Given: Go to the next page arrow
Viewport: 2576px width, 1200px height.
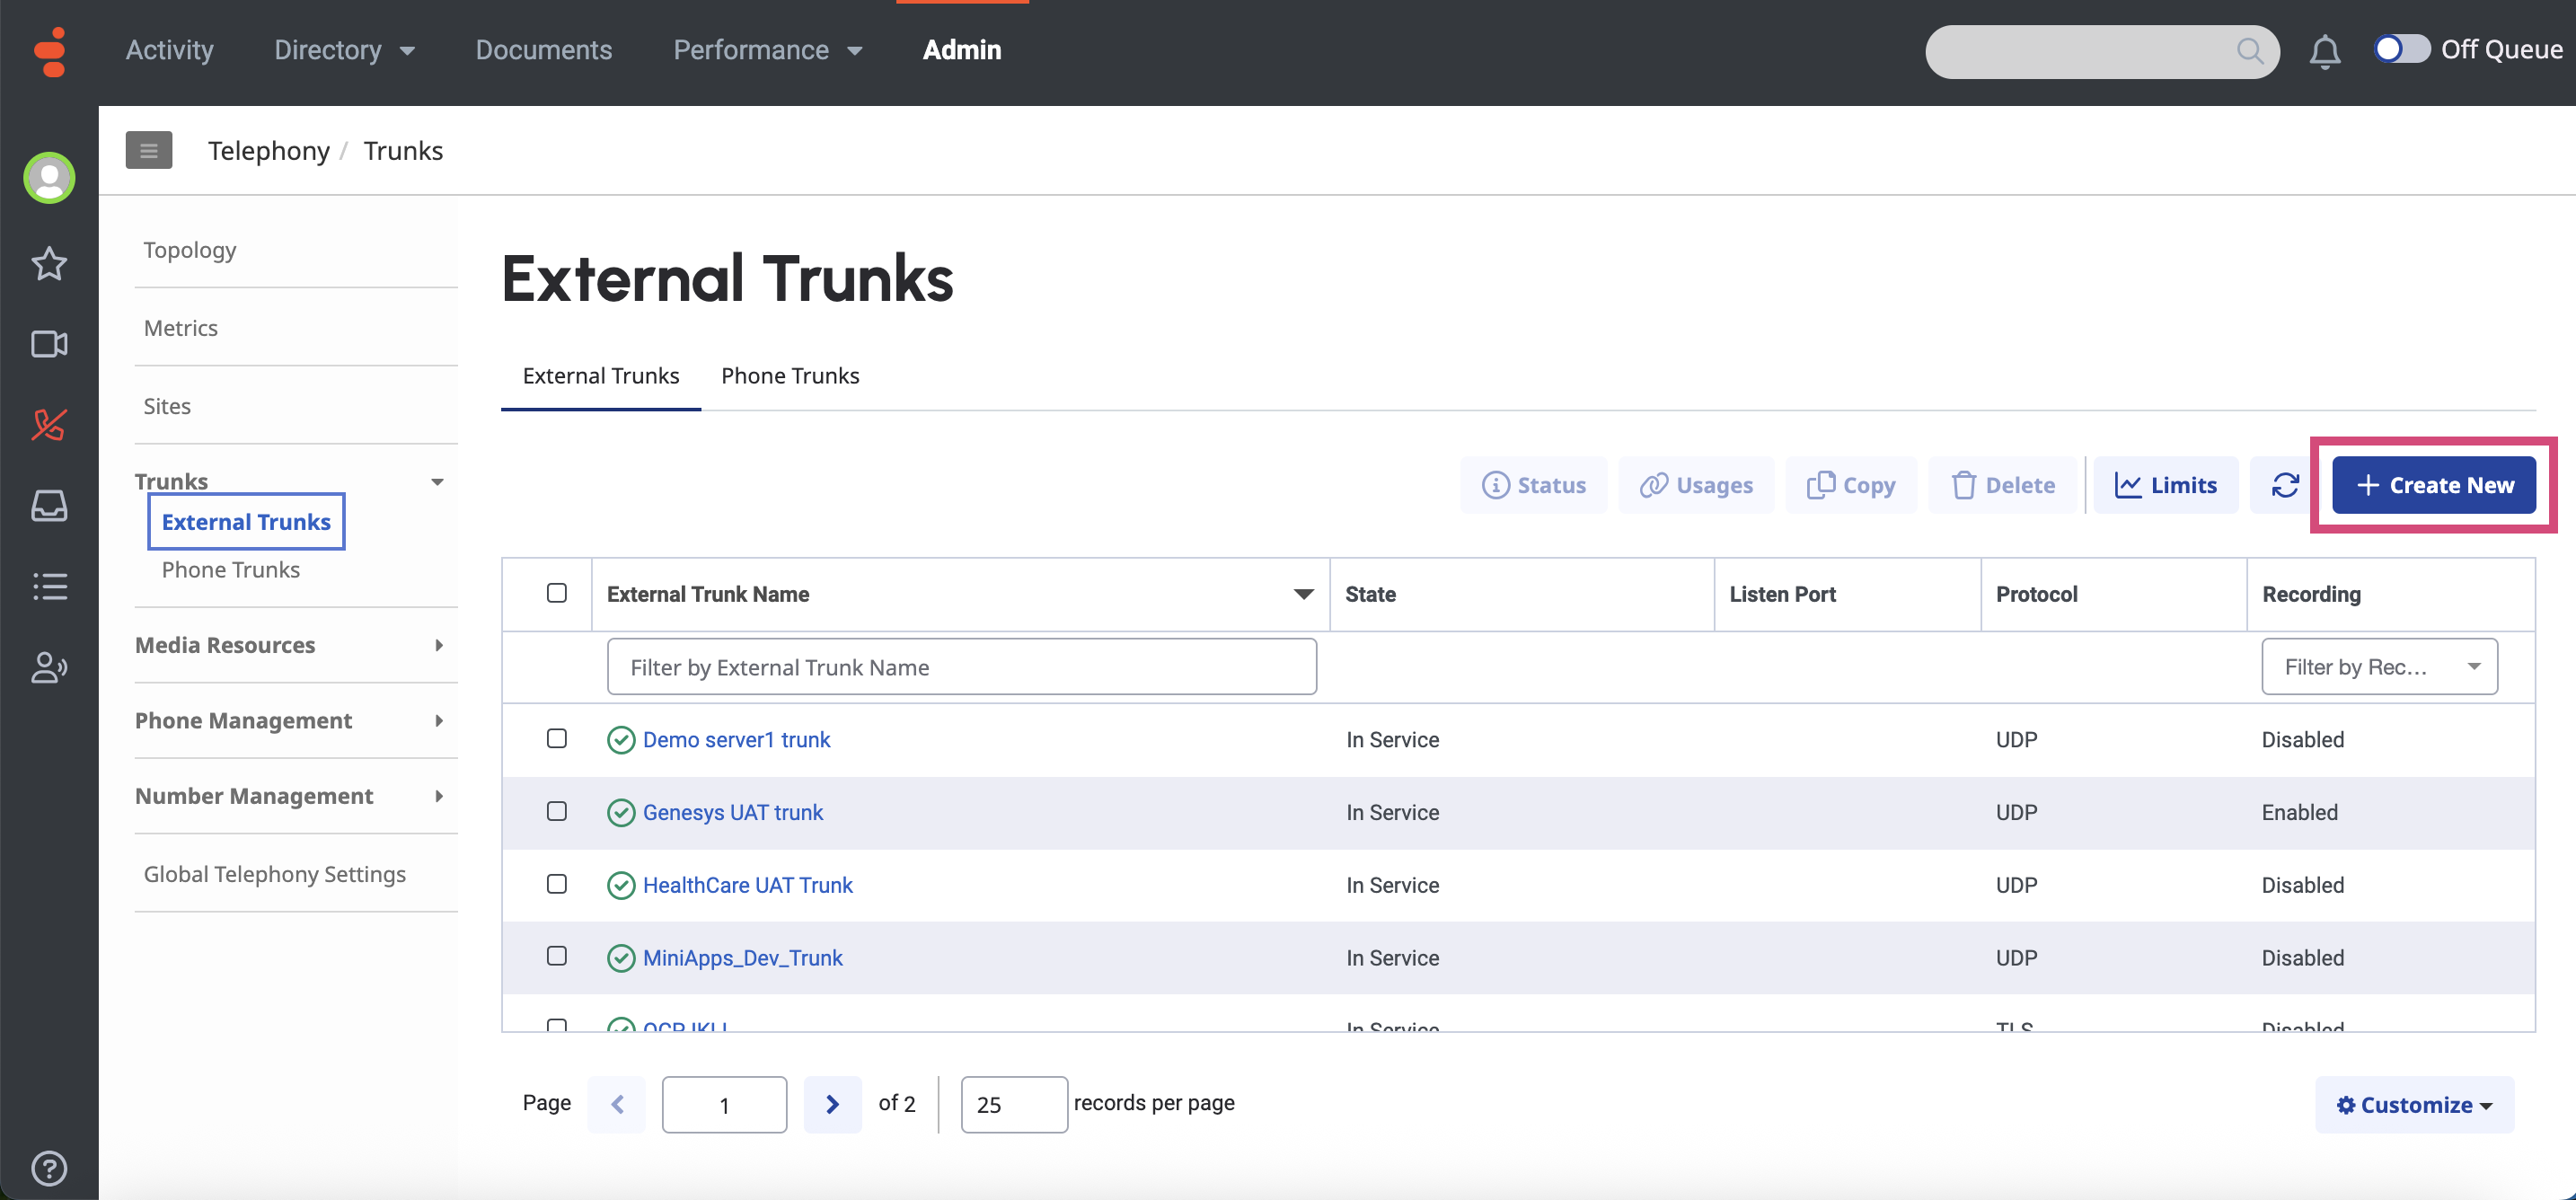Looking at the screenshot, I should tap(832, 1104).
